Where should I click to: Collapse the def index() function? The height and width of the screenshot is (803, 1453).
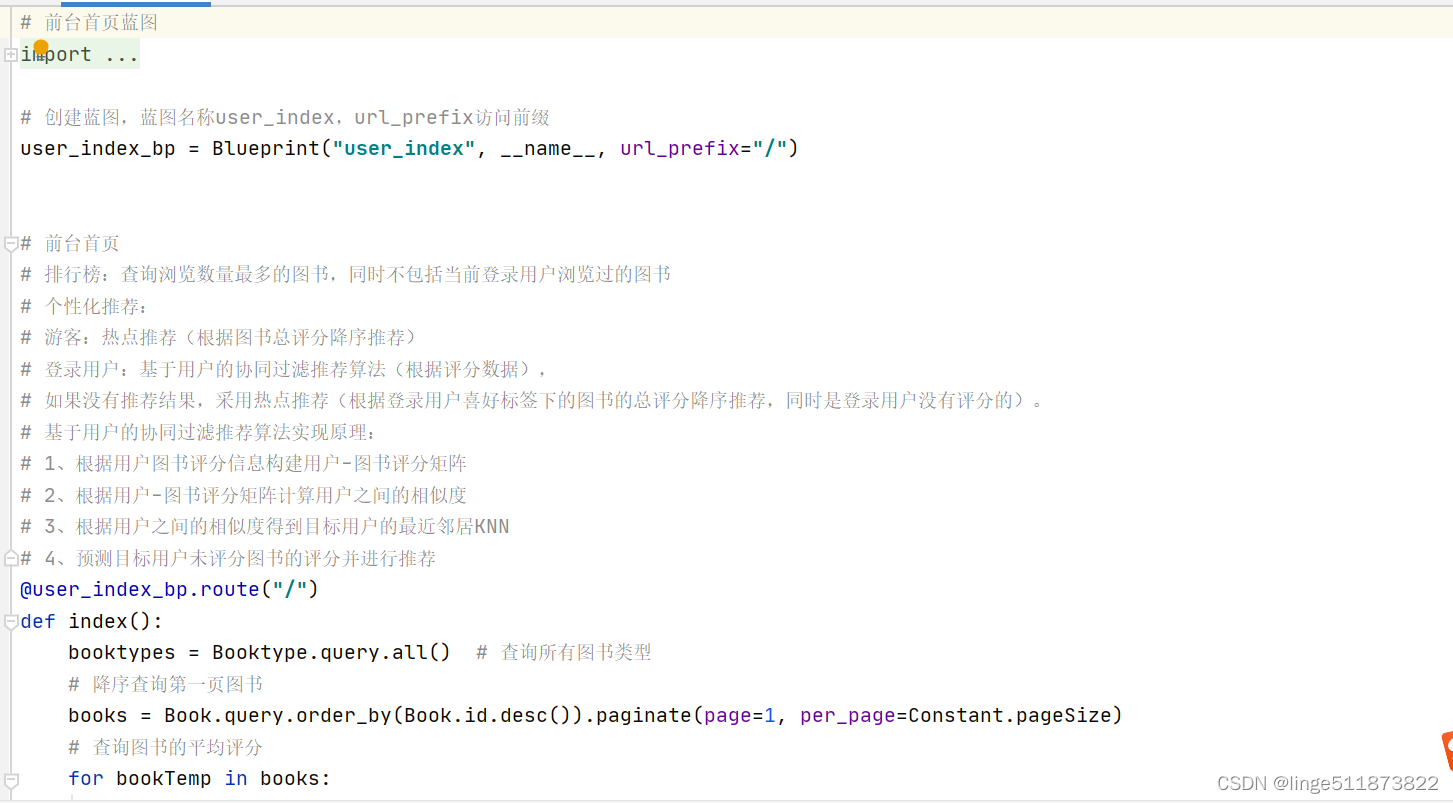coord(10,621)
